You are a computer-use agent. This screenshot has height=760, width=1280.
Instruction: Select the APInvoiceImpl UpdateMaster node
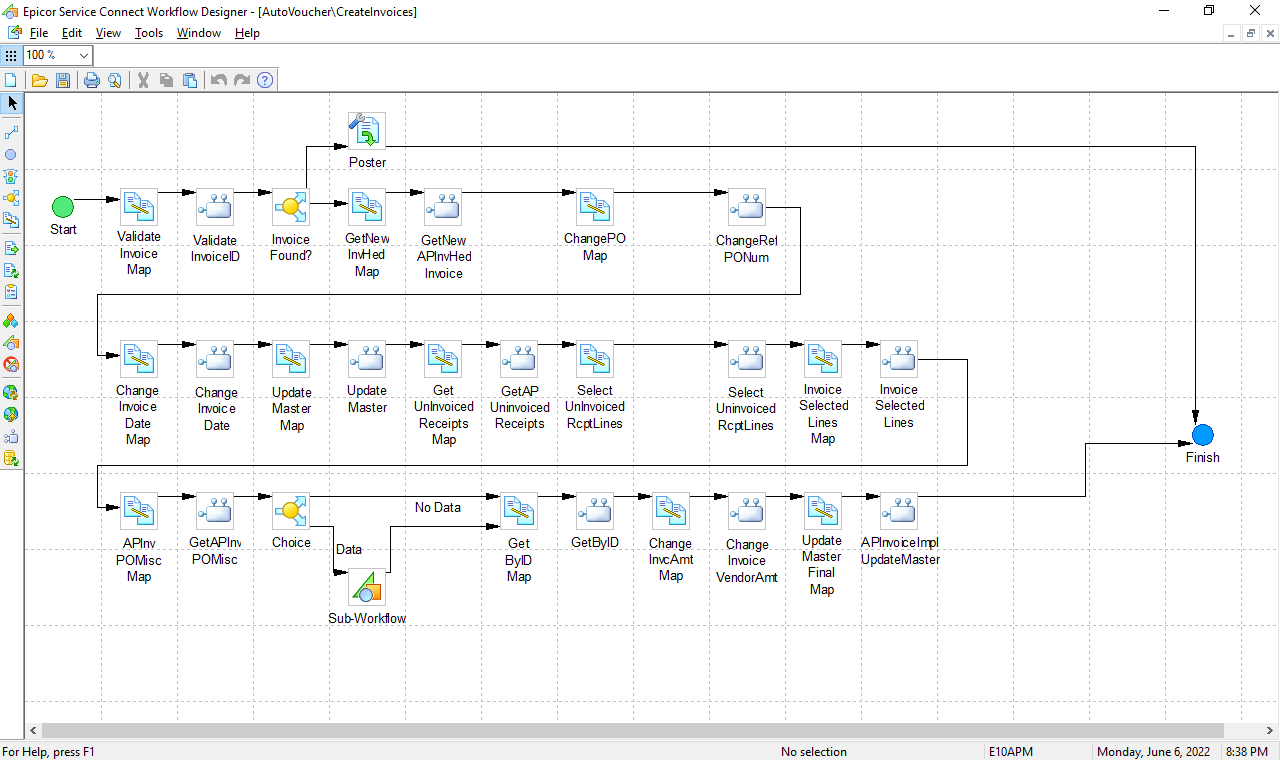coord(899,511)
